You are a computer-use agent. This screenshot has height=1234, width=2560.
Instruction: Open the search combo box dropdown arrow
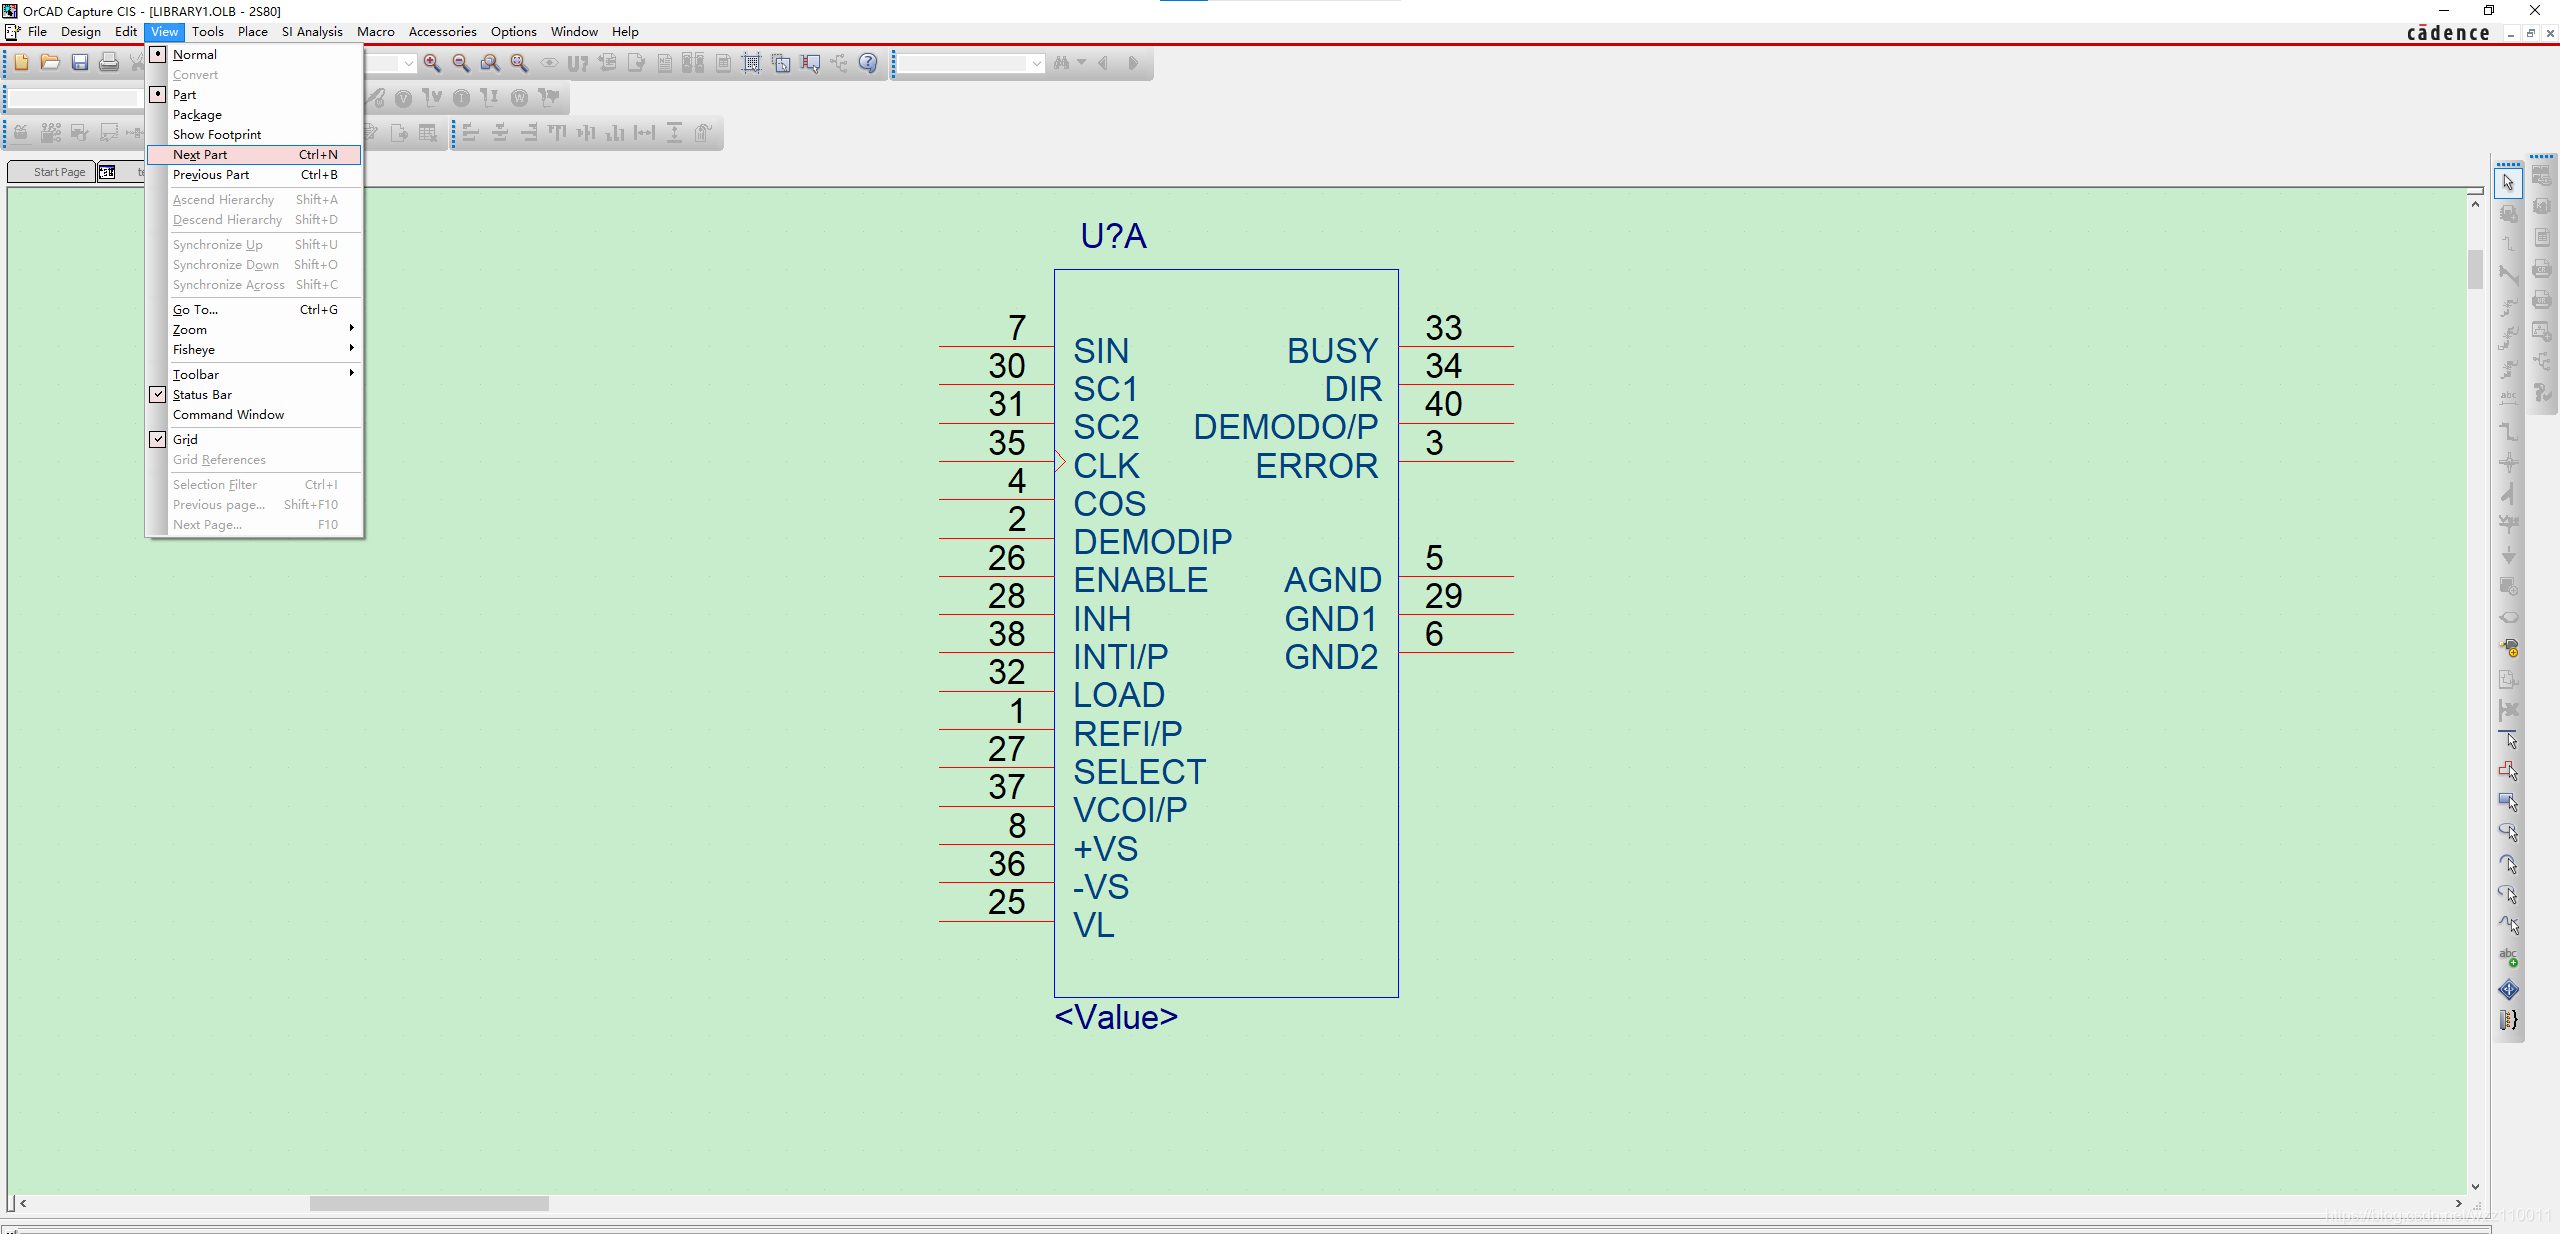(1036, 63)
